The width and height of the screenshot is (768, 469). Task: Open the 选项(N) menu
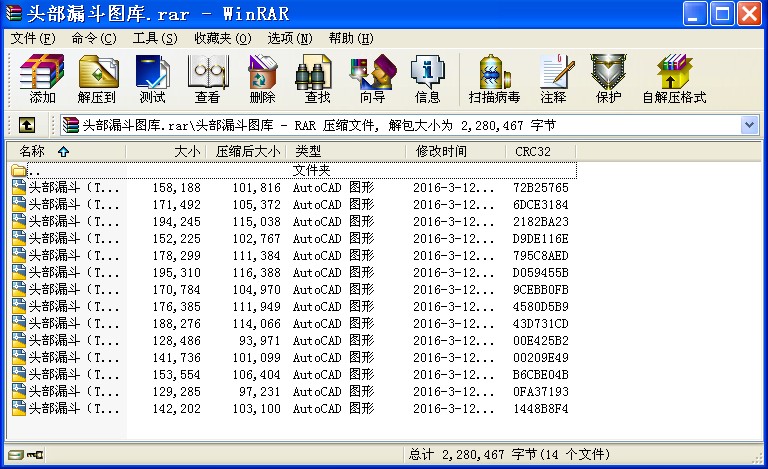[290, 38]
